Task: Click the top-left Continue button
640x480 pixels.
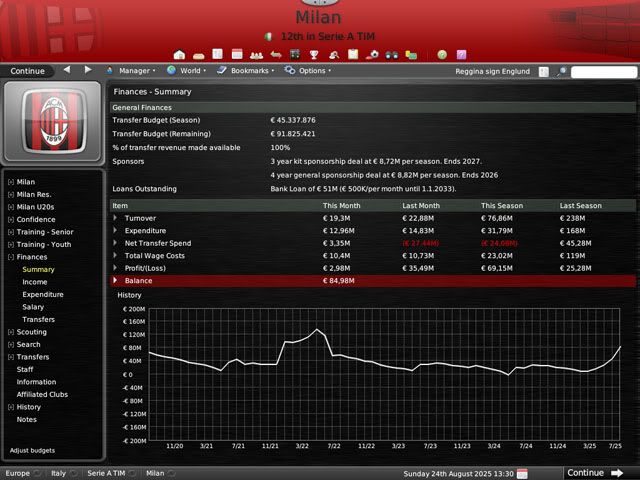Action: (27, 71)
